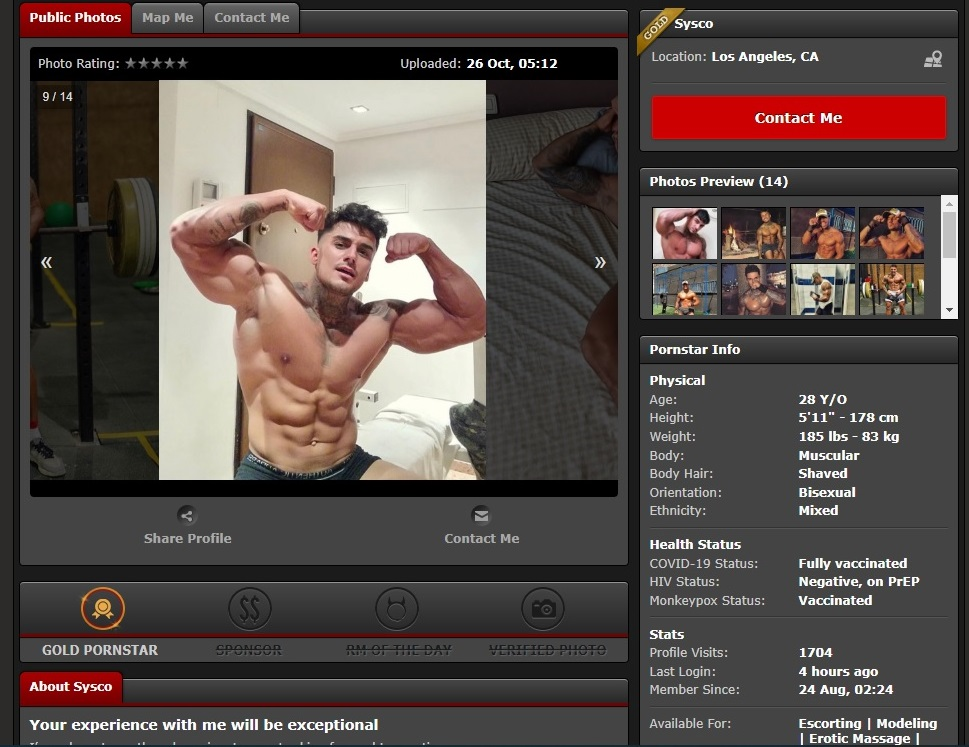Click the height value 5'11" - 178 cm

click(x=848, y=418)
